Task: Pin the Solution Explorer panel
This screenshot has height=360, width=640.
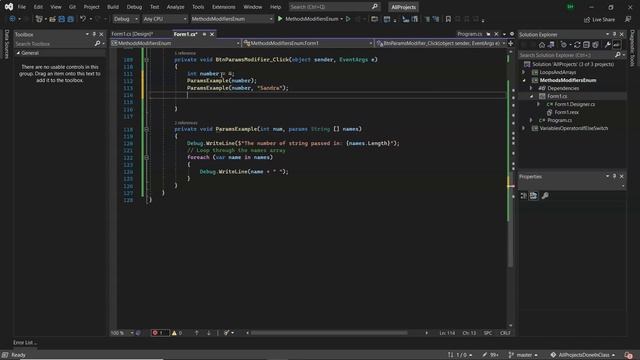Action: tap(614, 34)
